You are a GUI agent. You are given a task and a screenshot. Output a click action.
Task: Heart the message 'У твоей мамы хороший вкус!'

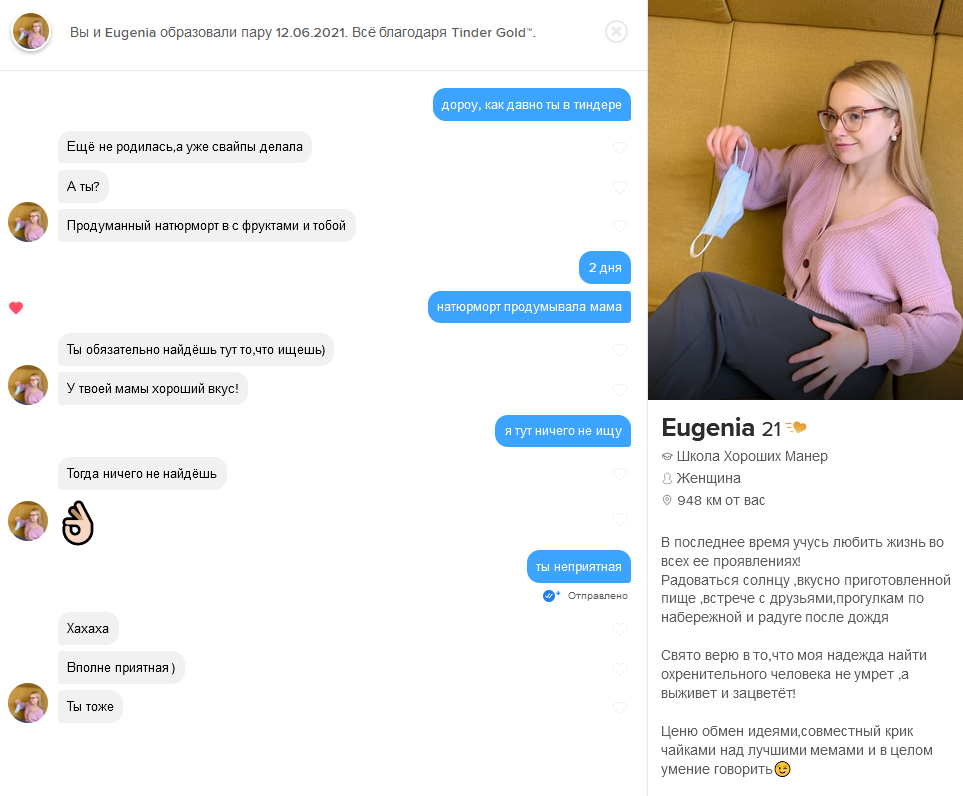pos(620,389)
